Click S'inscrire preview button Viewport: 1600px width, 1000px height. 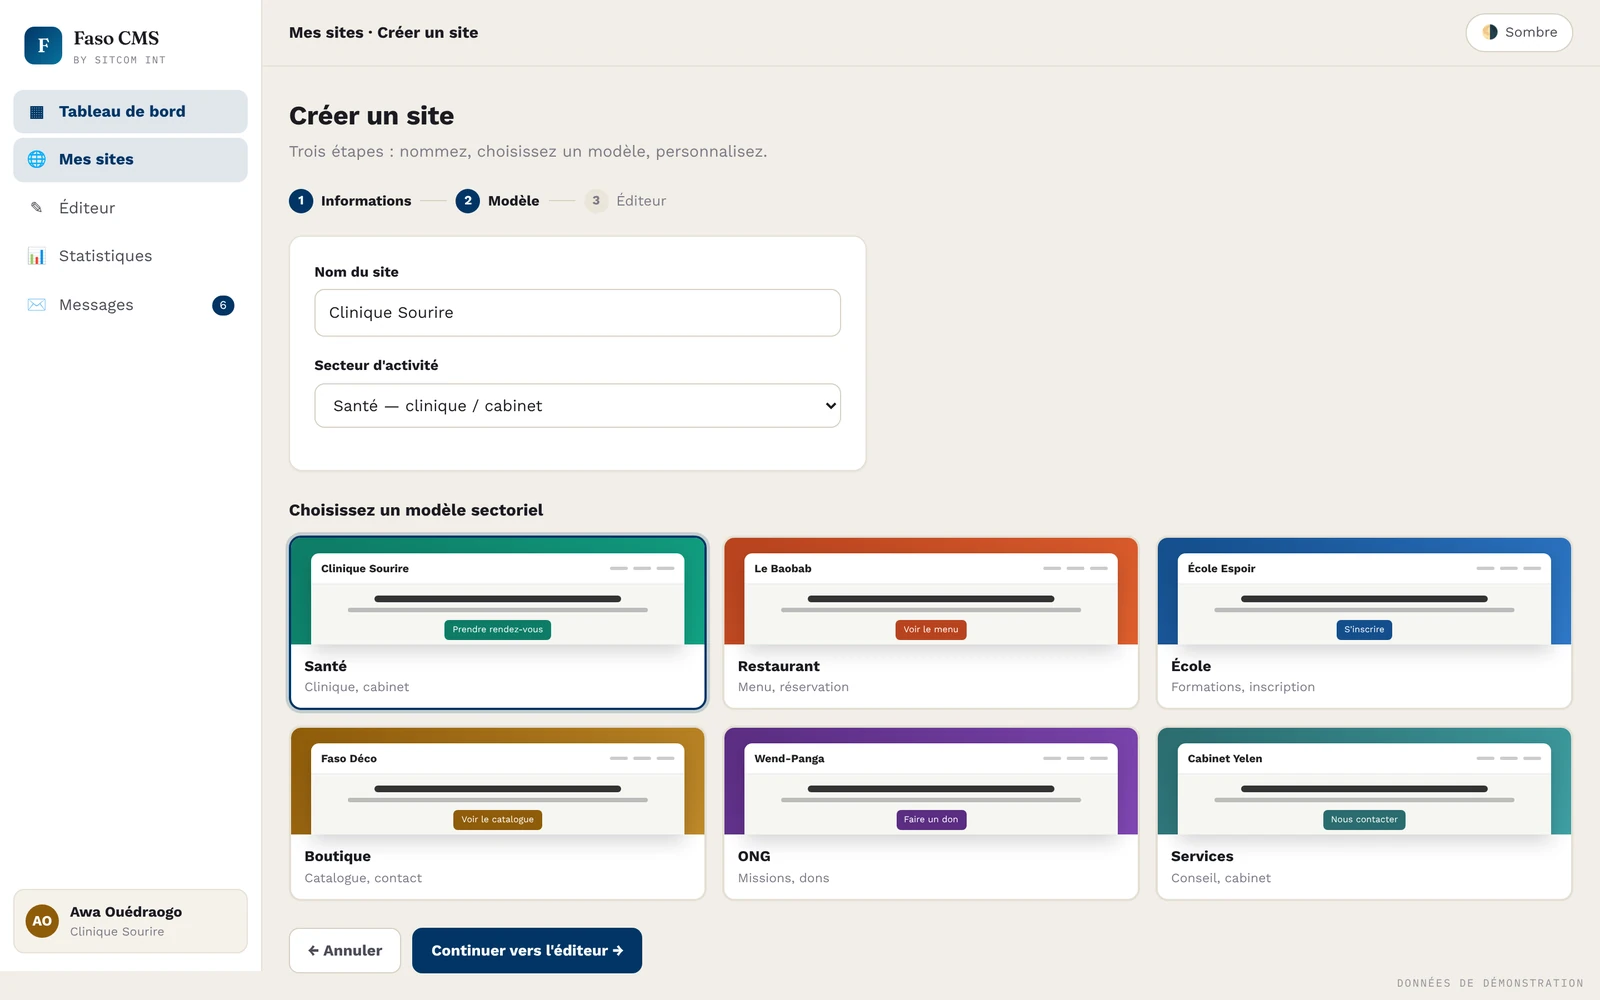pyautogui.click(x=1364, y=630)
